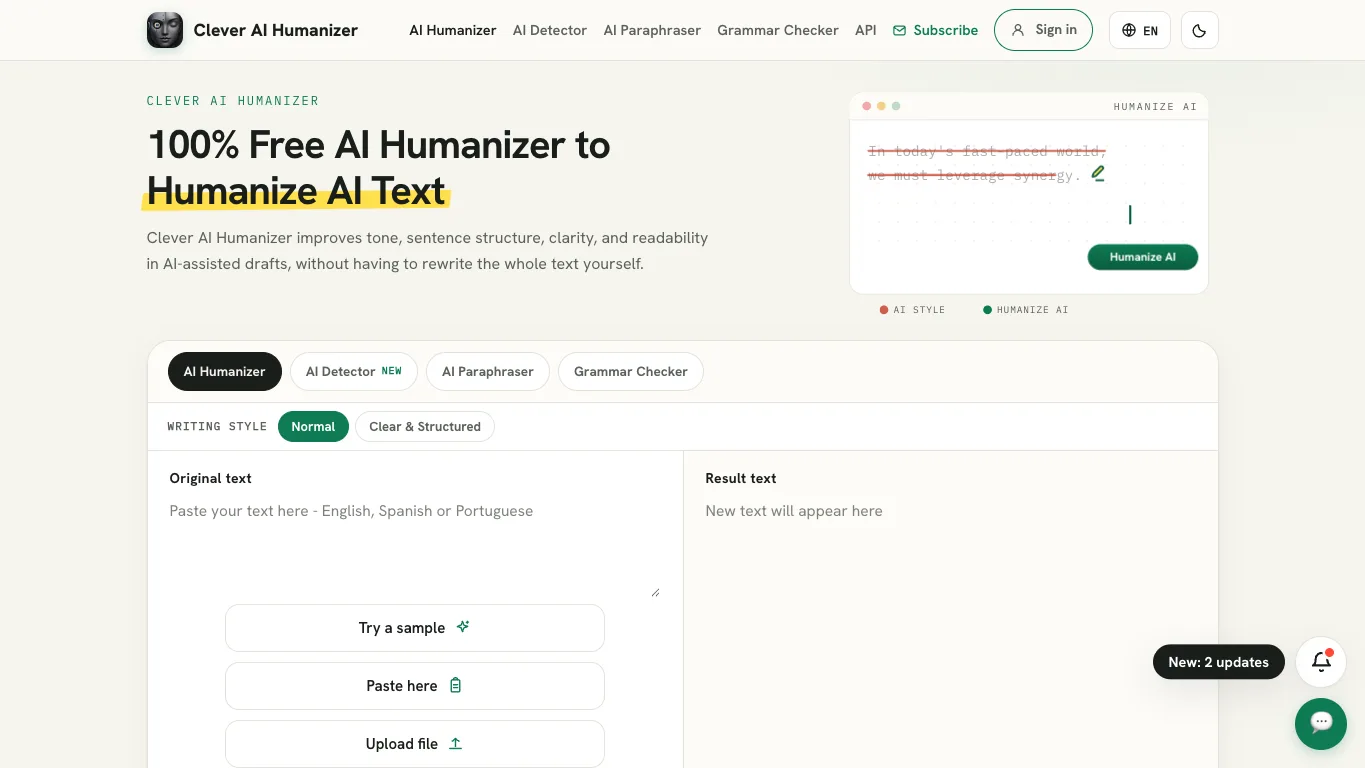Screen dimensions: 1365x768
Task: Click the sparkle icon in Try a sample
Action: coord(463,627)
